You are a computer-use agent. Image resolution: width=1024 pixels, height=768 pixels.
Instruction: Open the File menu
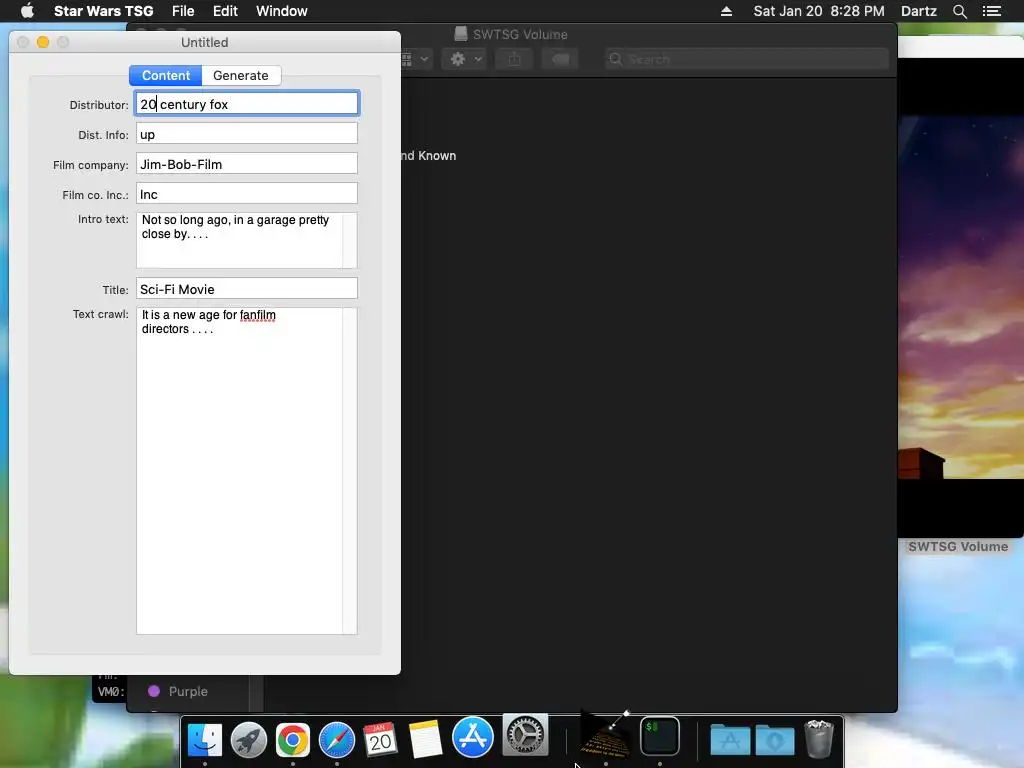click(x=183, y=11)
